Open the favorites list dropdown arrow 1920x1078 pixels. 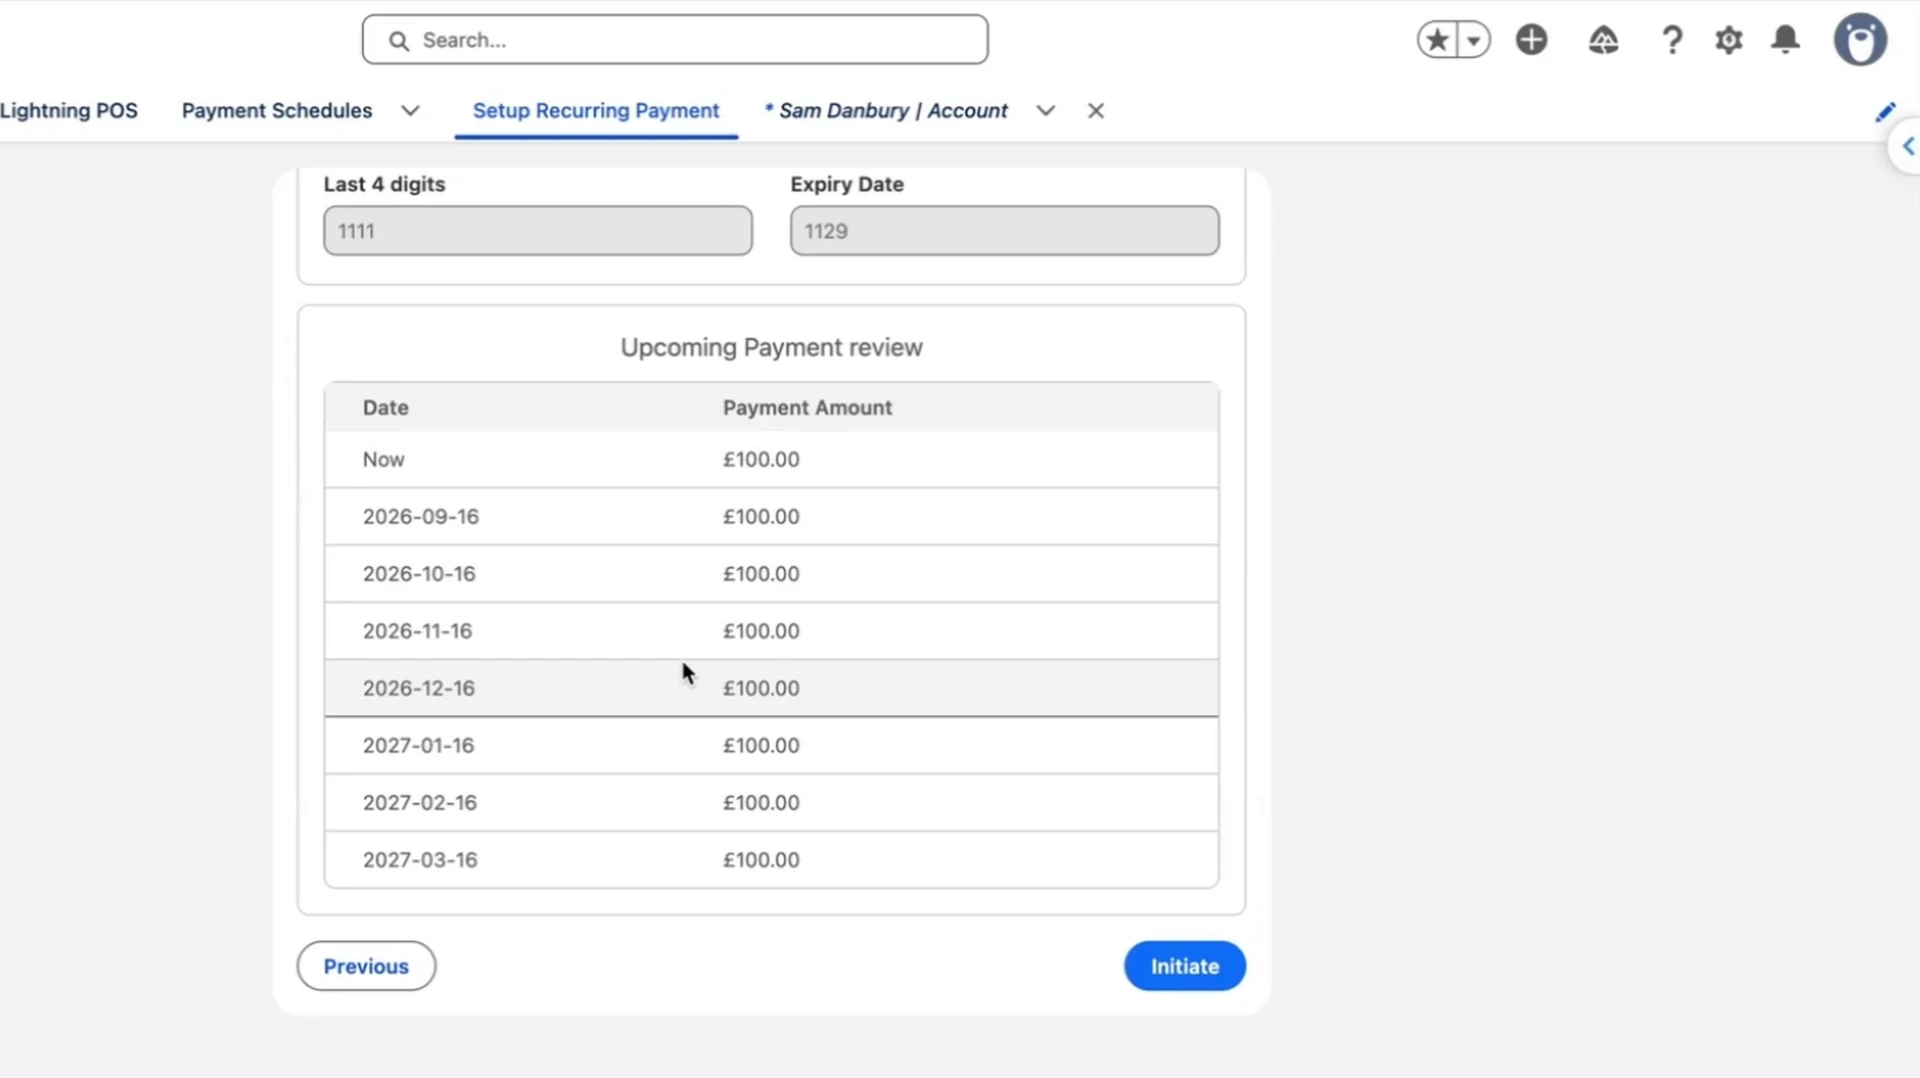click(1474, 40)
